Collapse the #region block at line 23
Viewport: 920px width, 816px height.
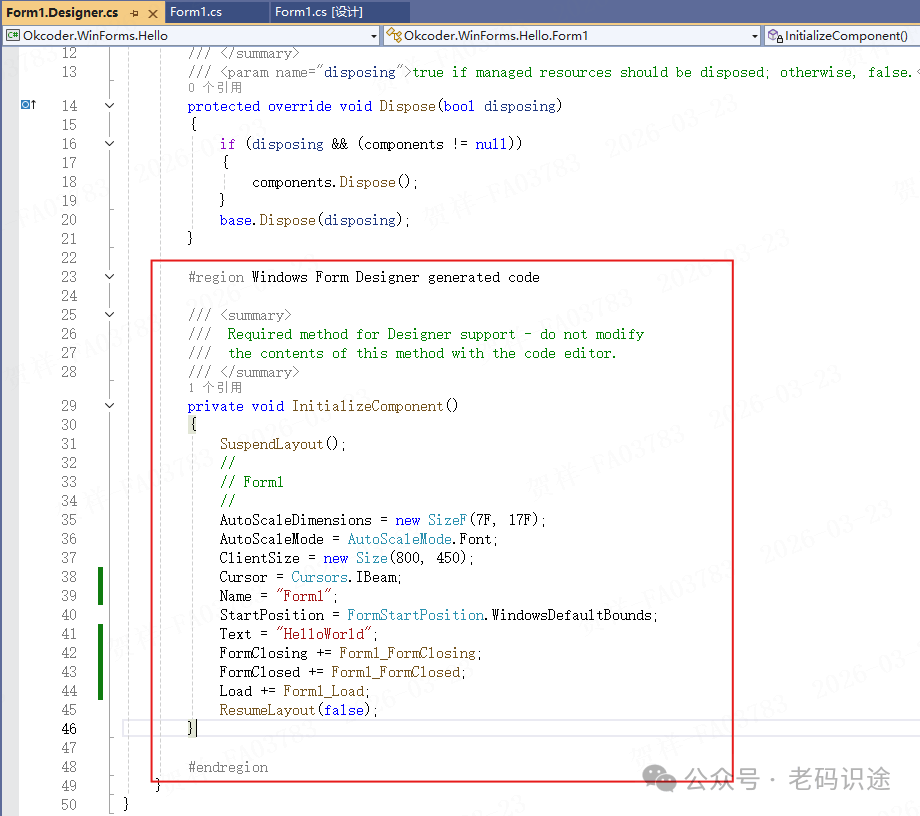click(x=109, y=277)
